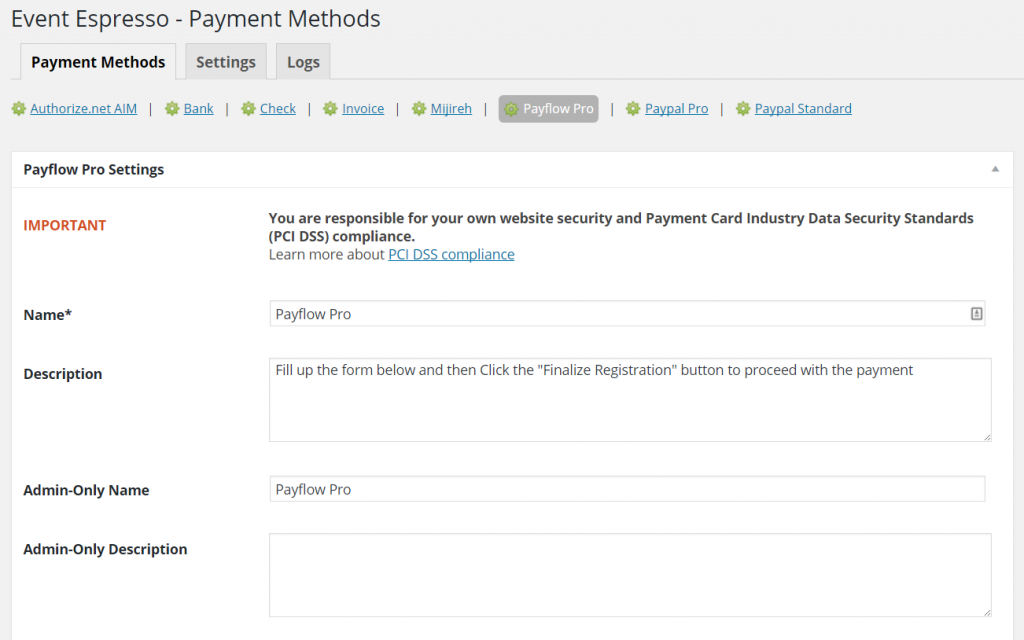Click the gear icon beside Bank

pyautogui.click(x=172, y=108)
